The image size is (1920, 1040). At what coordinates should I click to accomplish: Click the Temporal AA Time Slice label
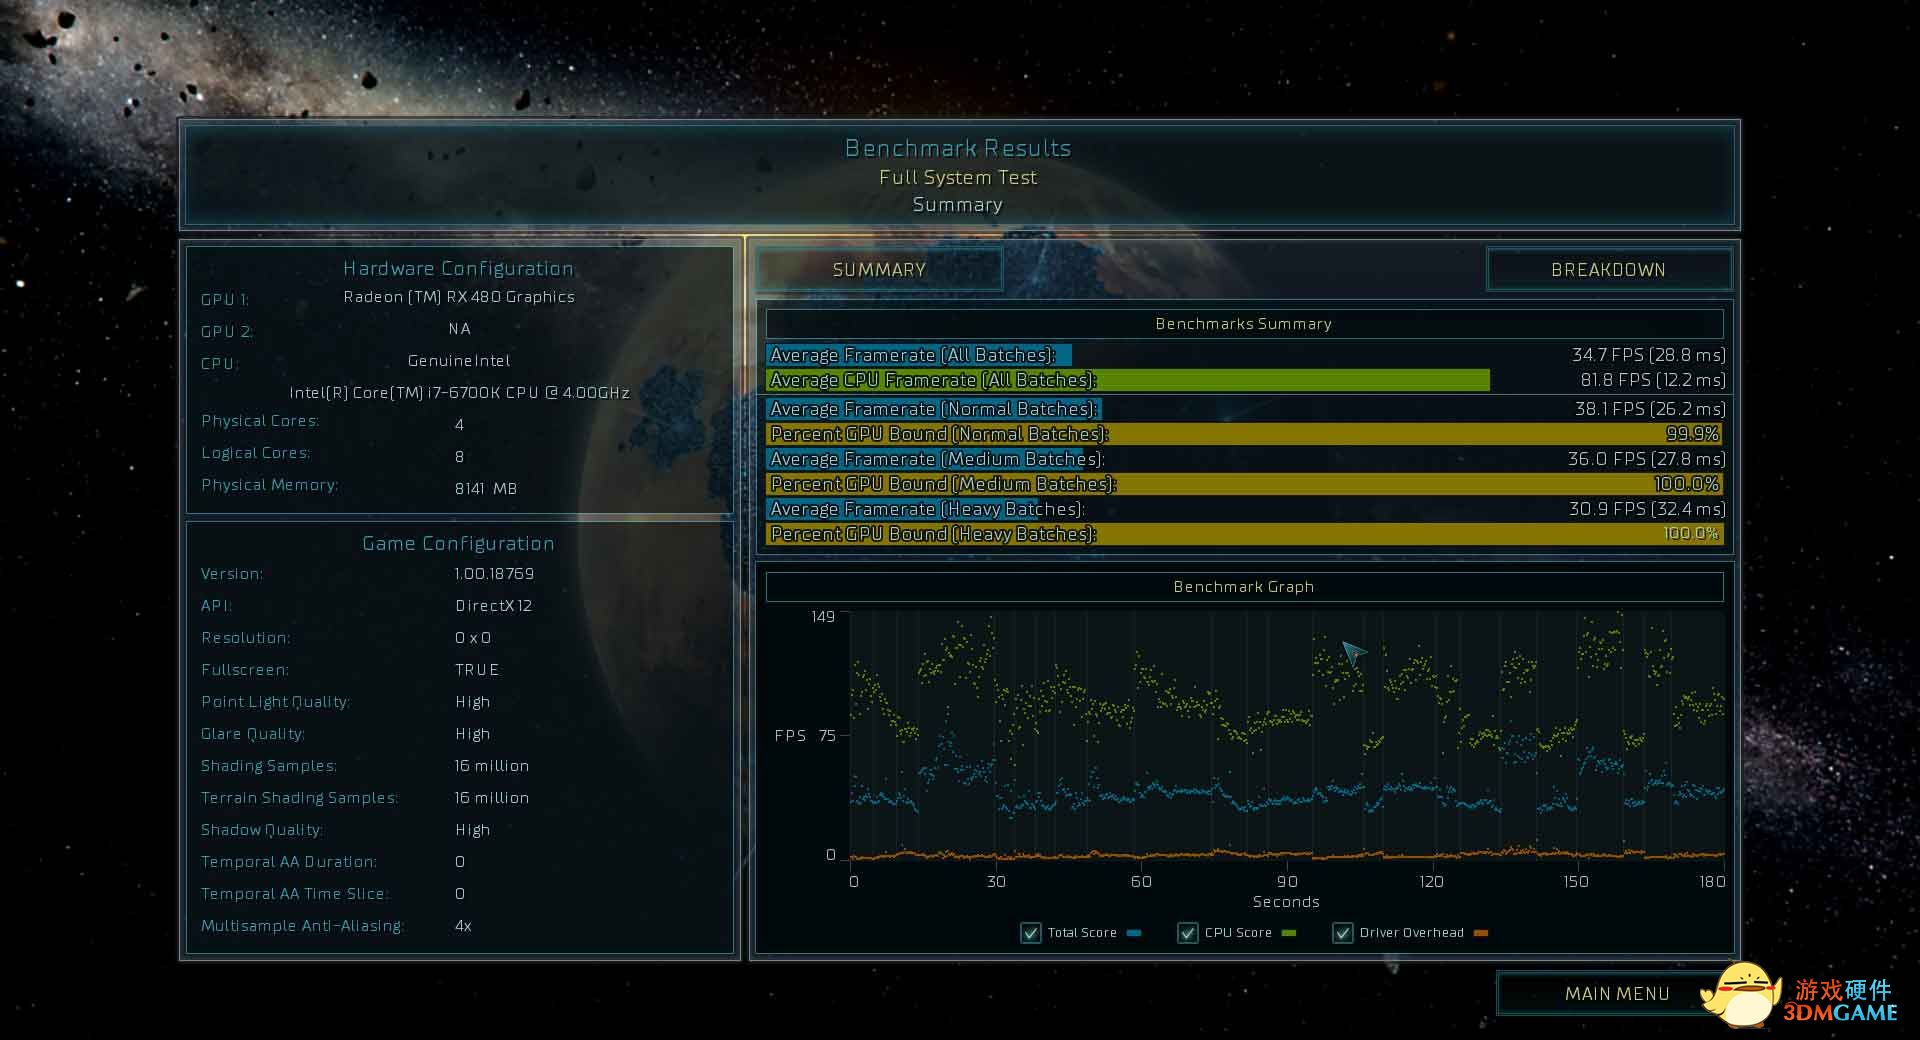(295, 894)
